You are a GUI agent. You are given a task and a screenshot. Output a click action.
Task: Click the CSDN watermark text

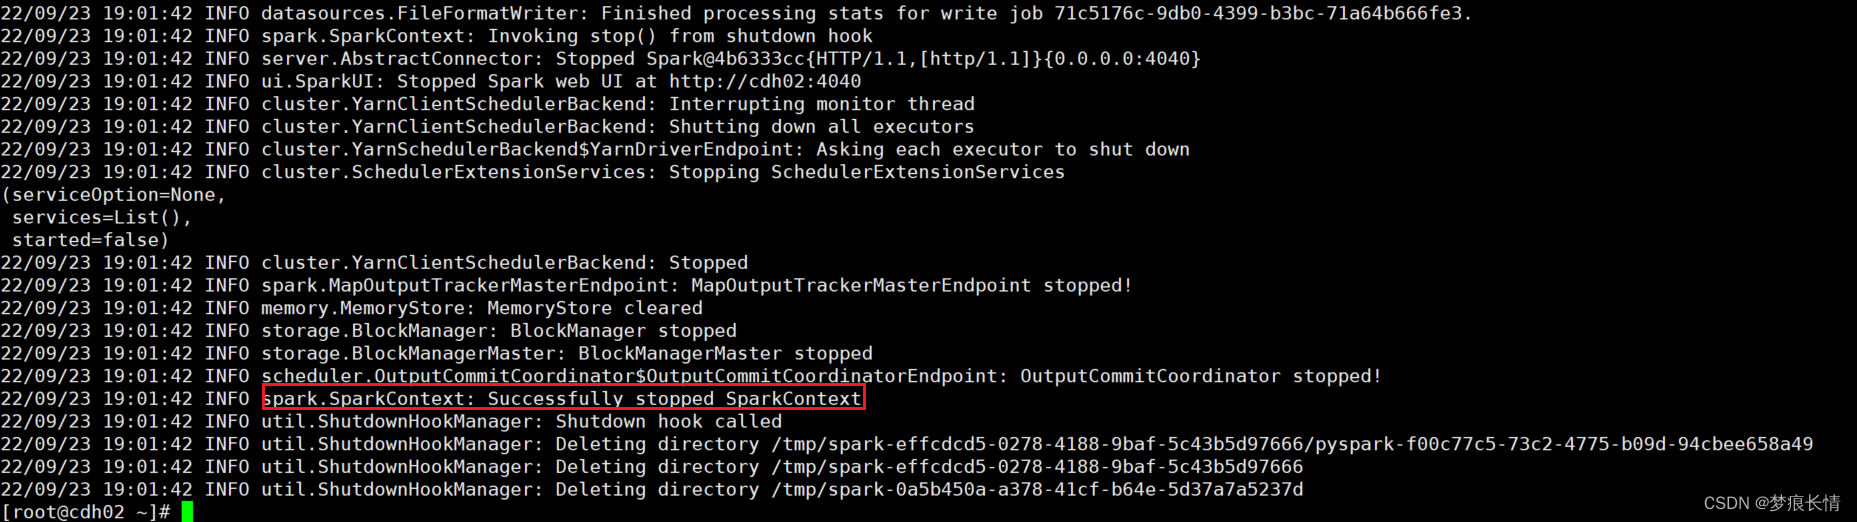click(1772, 503)
